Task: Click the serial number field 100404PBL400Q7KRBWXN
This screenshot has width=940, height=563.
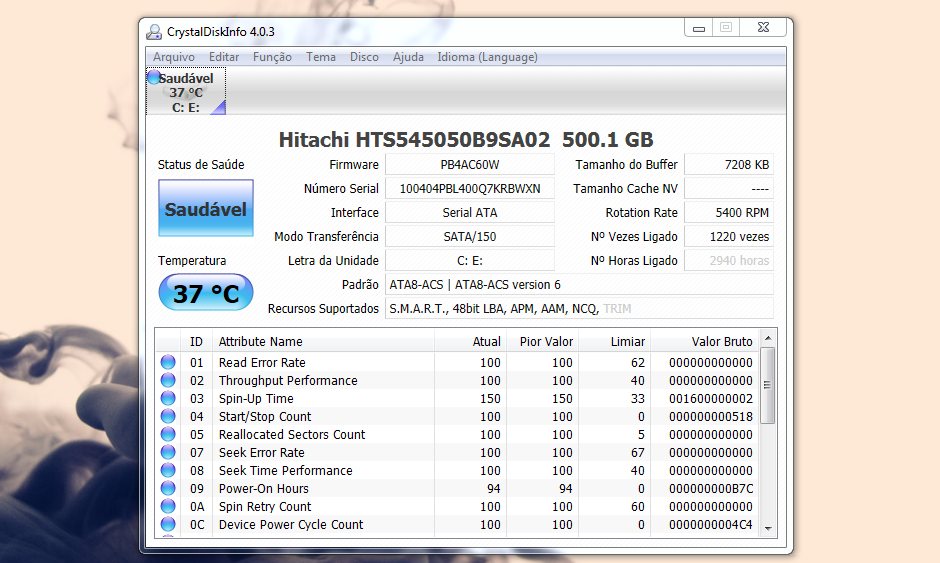Action: [x=470, y=189]
